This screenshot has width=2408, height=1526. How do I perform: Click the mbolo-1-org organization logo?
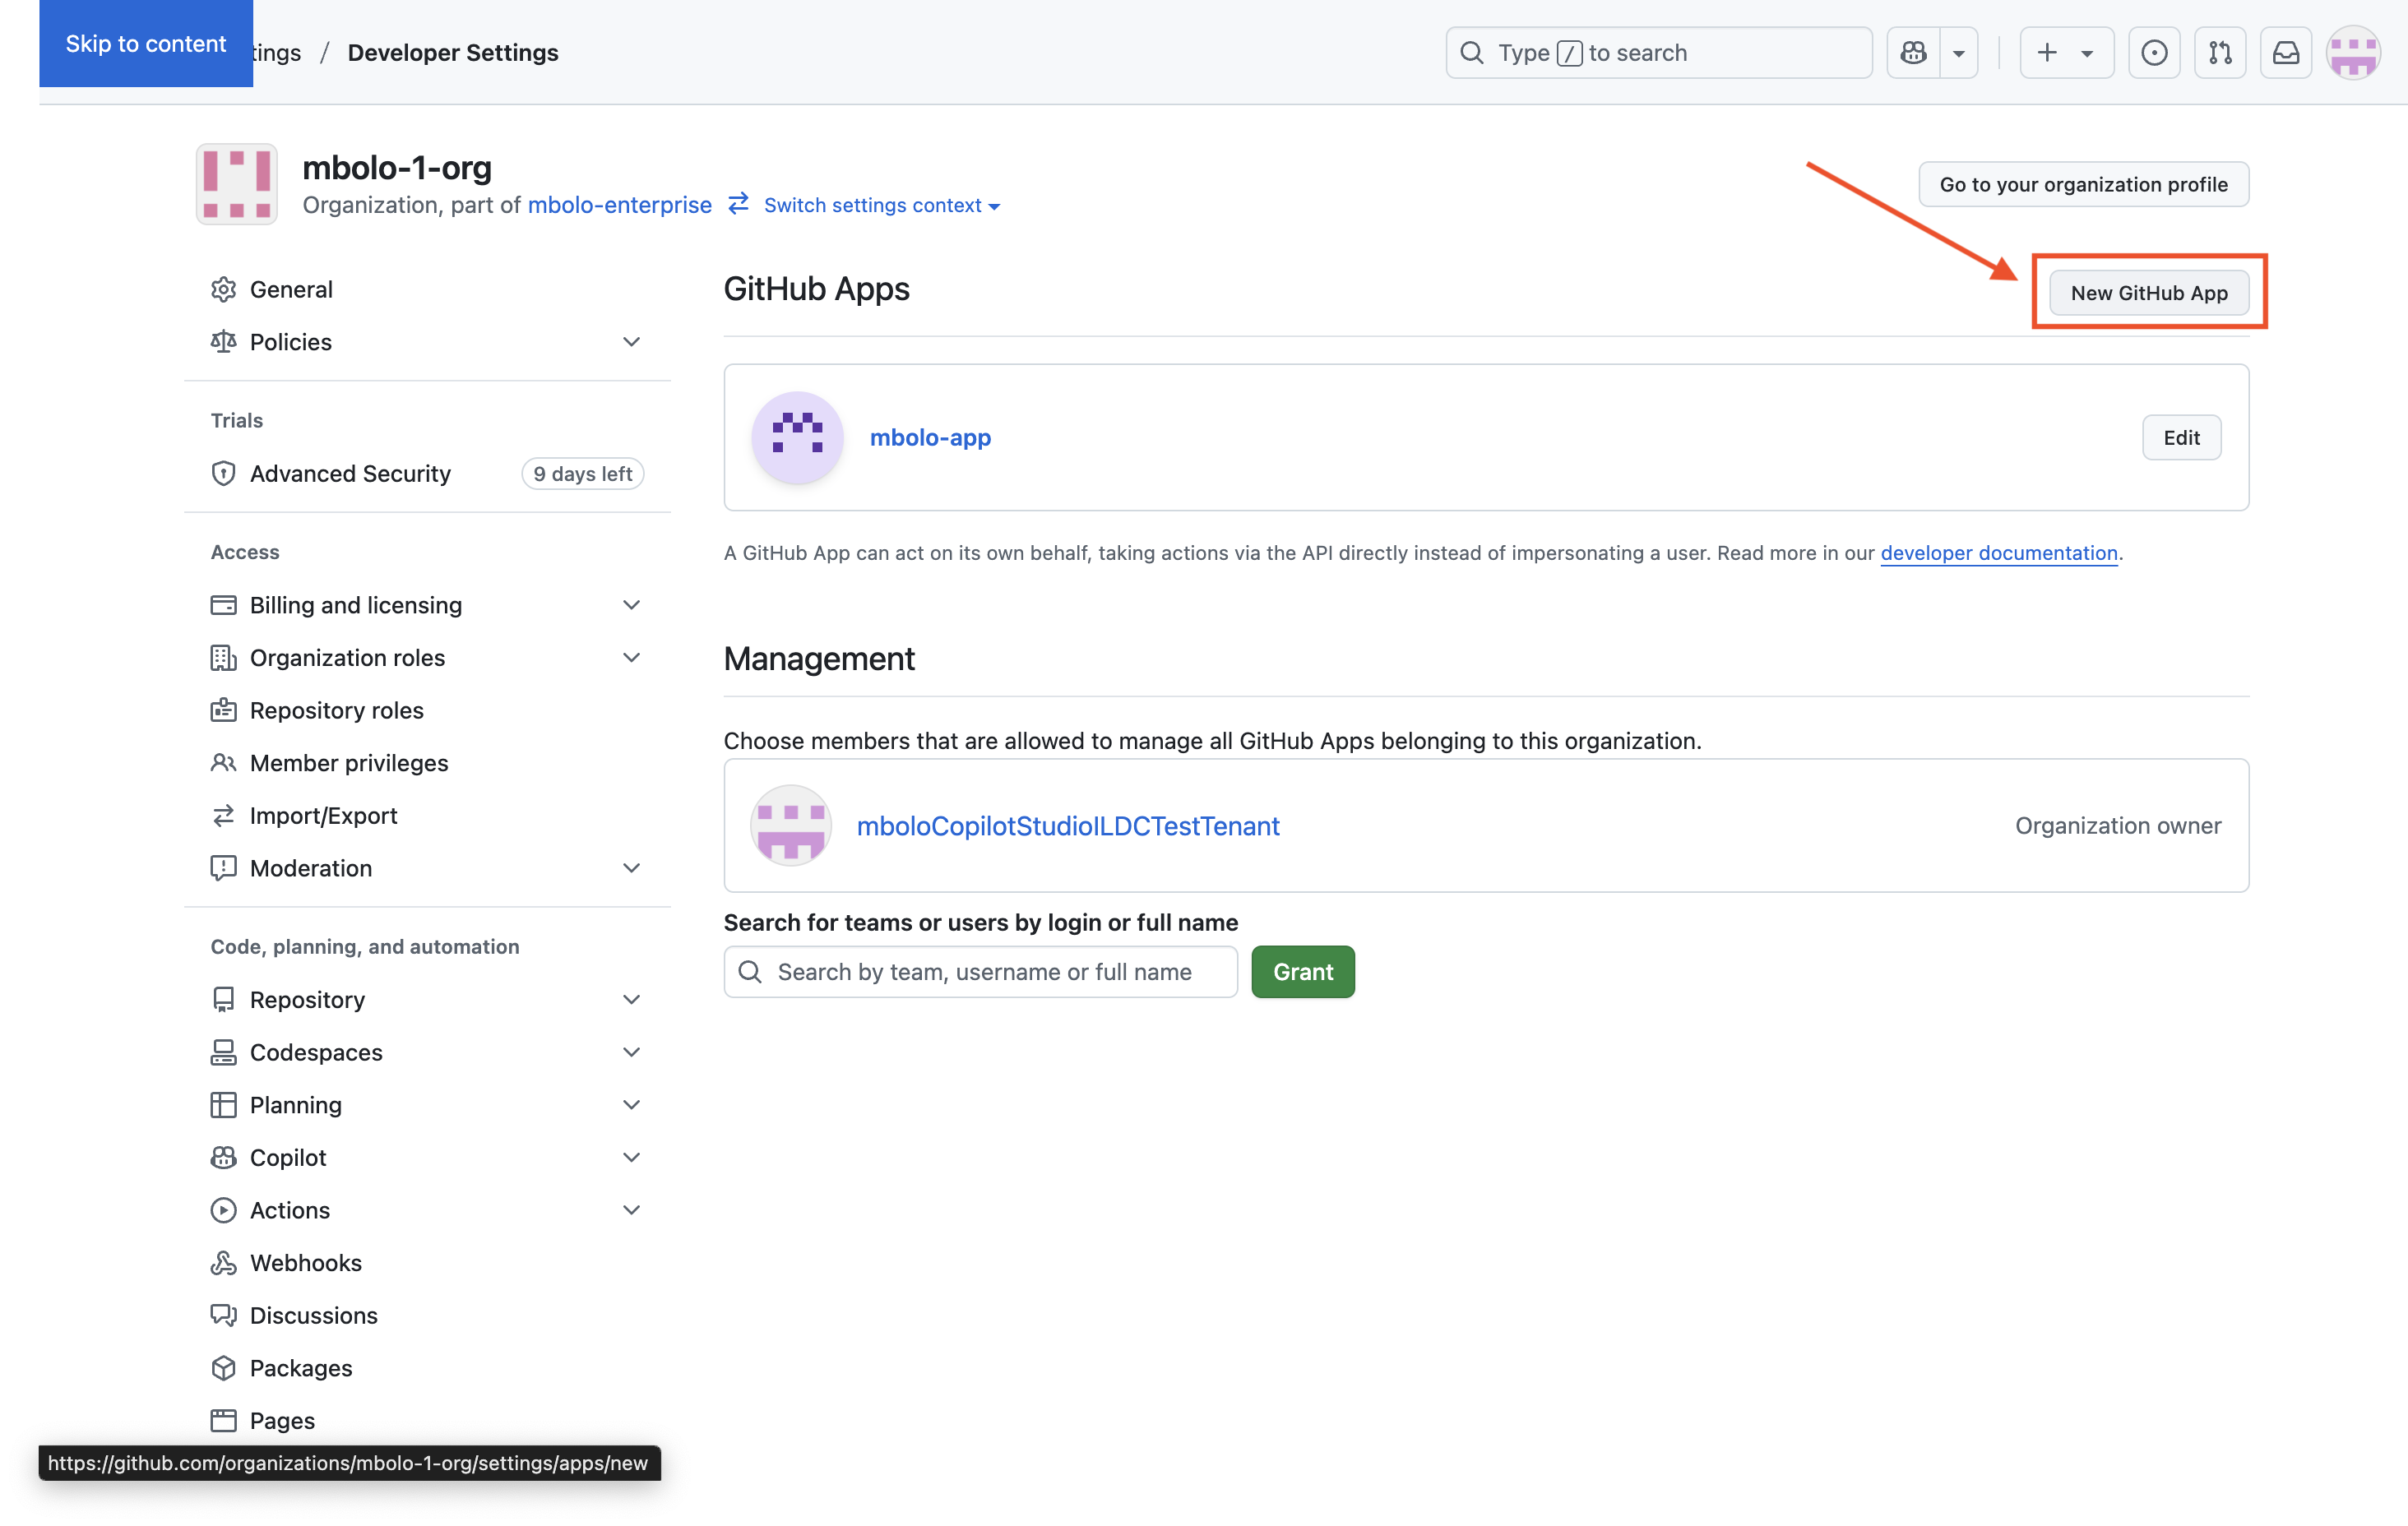tap(236, 184)
